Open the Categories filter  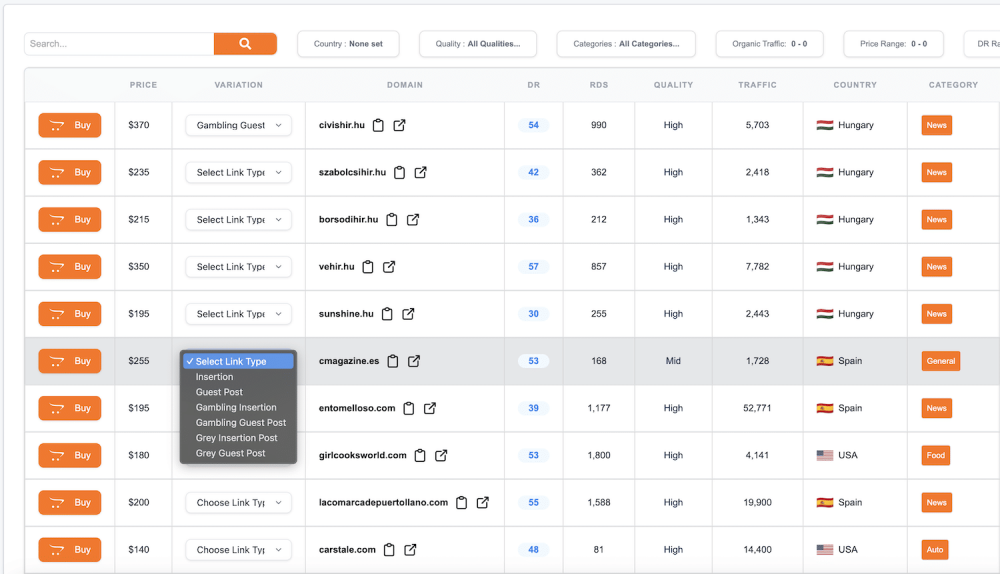tap(626, 44)
